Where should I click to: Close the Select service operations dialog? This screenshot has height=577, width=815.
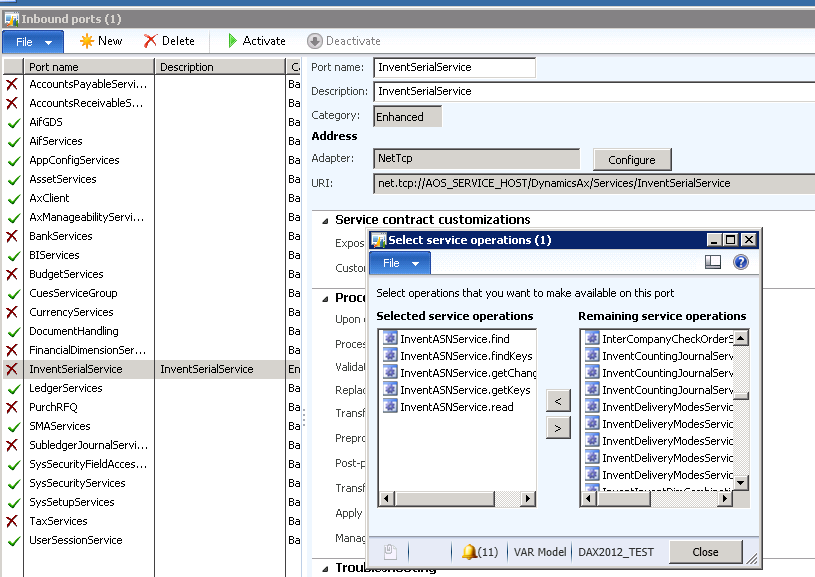[705, 552]
